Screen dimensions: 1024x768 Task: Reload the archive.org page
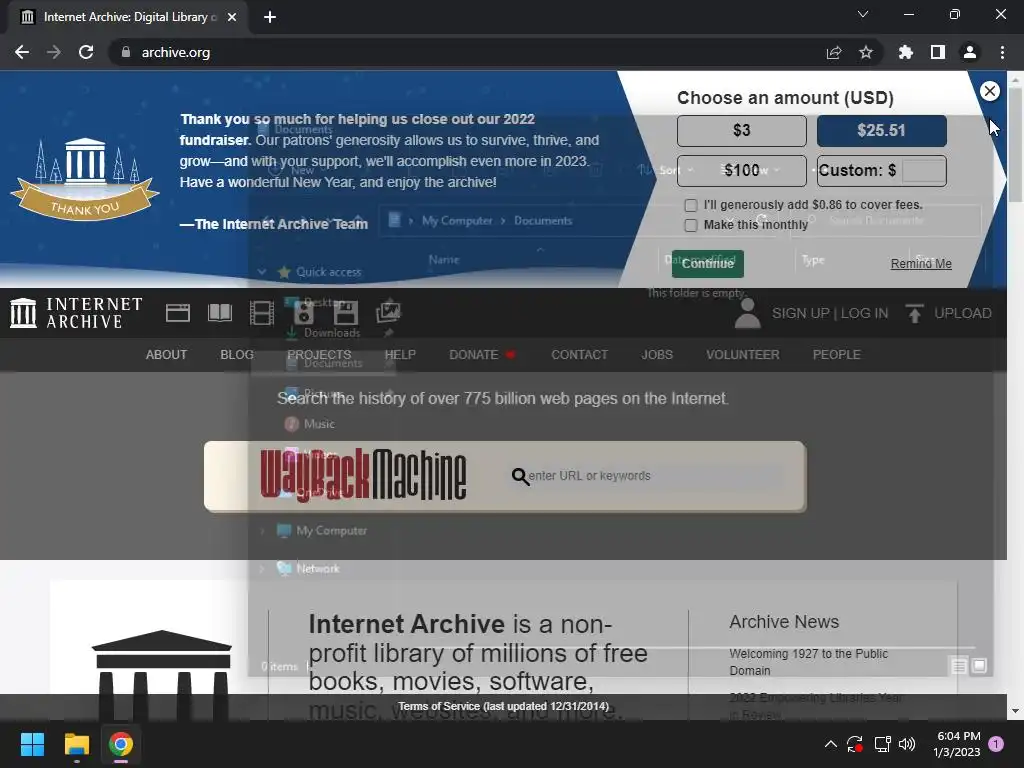86,52
